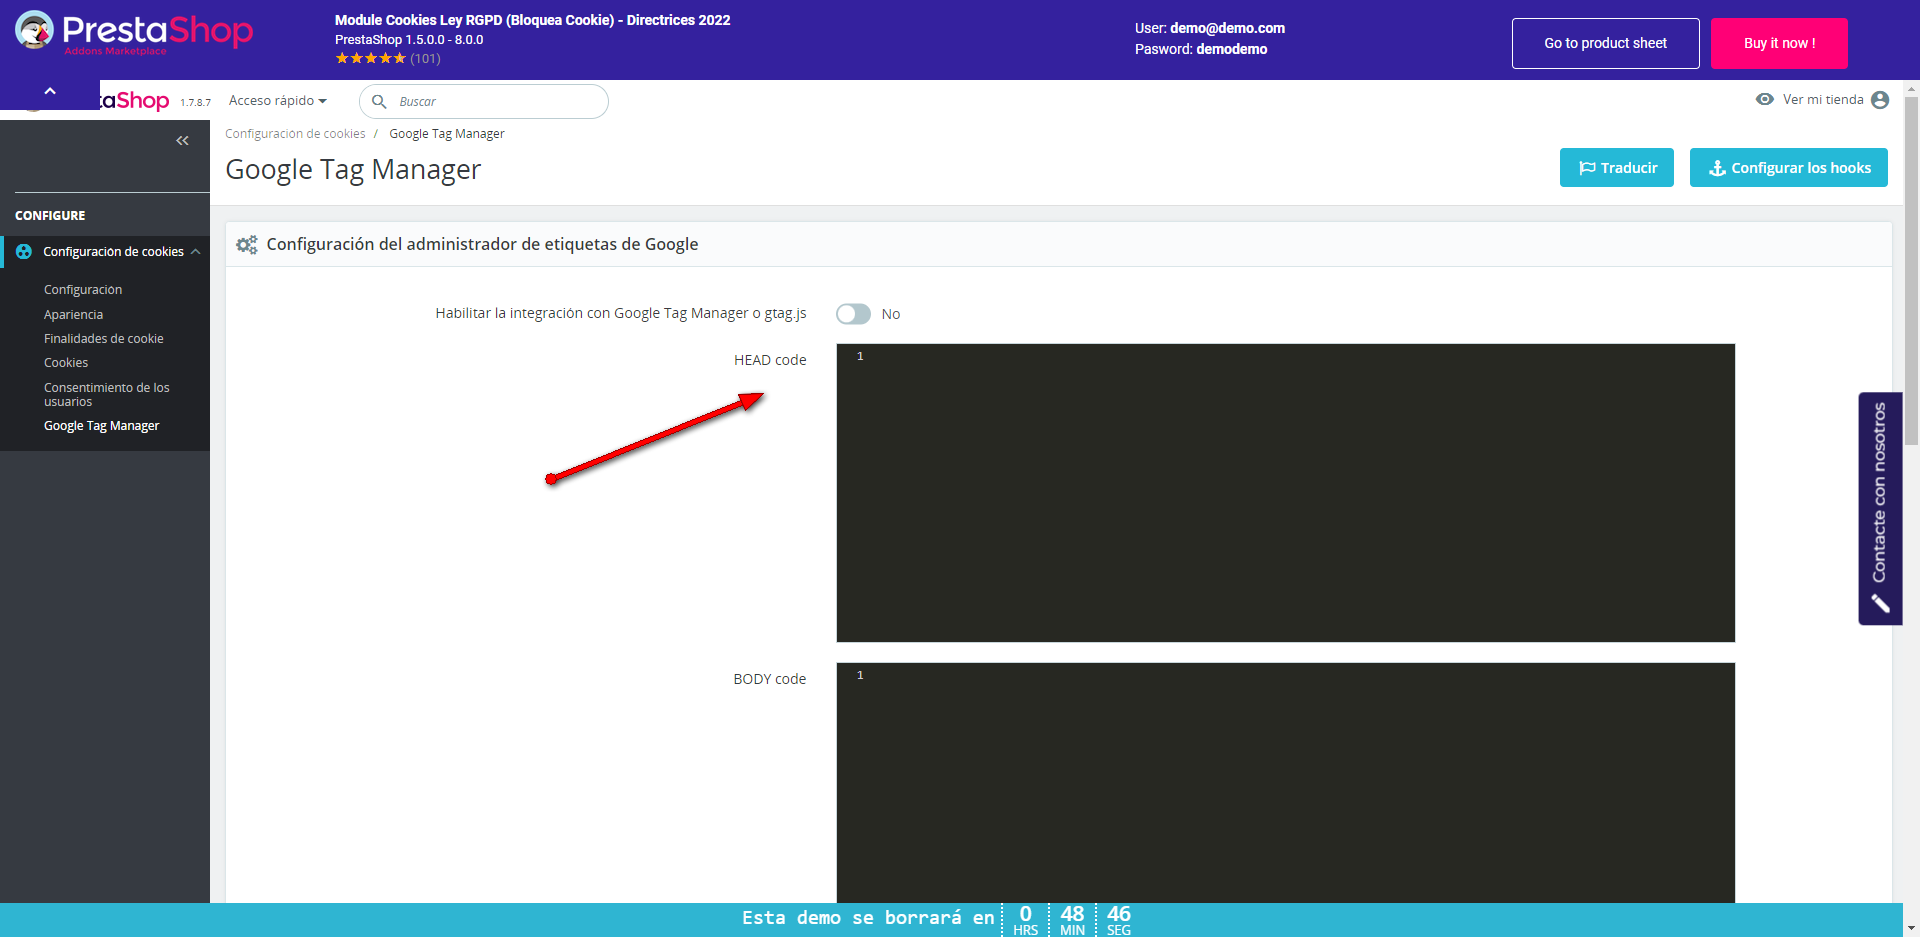Click the HEAD code label
Viewport: 1920px width, 937px height.
click(x=770, y=360)
